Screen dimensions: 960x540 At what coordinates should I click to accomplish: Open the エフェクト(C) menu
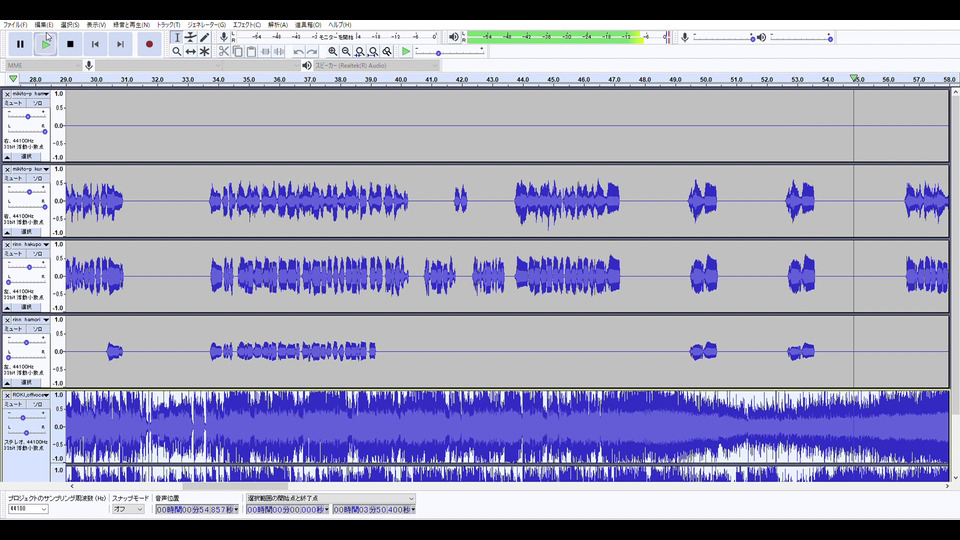(247, 25)
